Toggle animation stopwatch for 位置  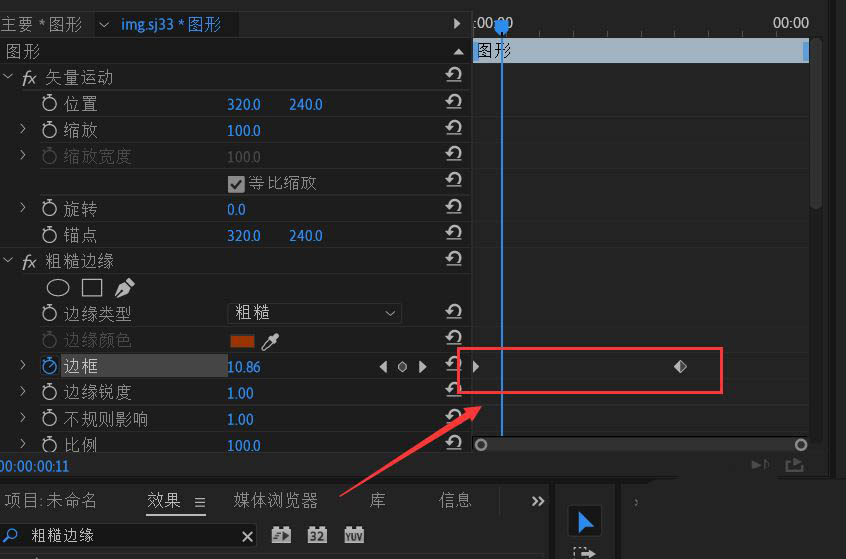tap(49, 103)
